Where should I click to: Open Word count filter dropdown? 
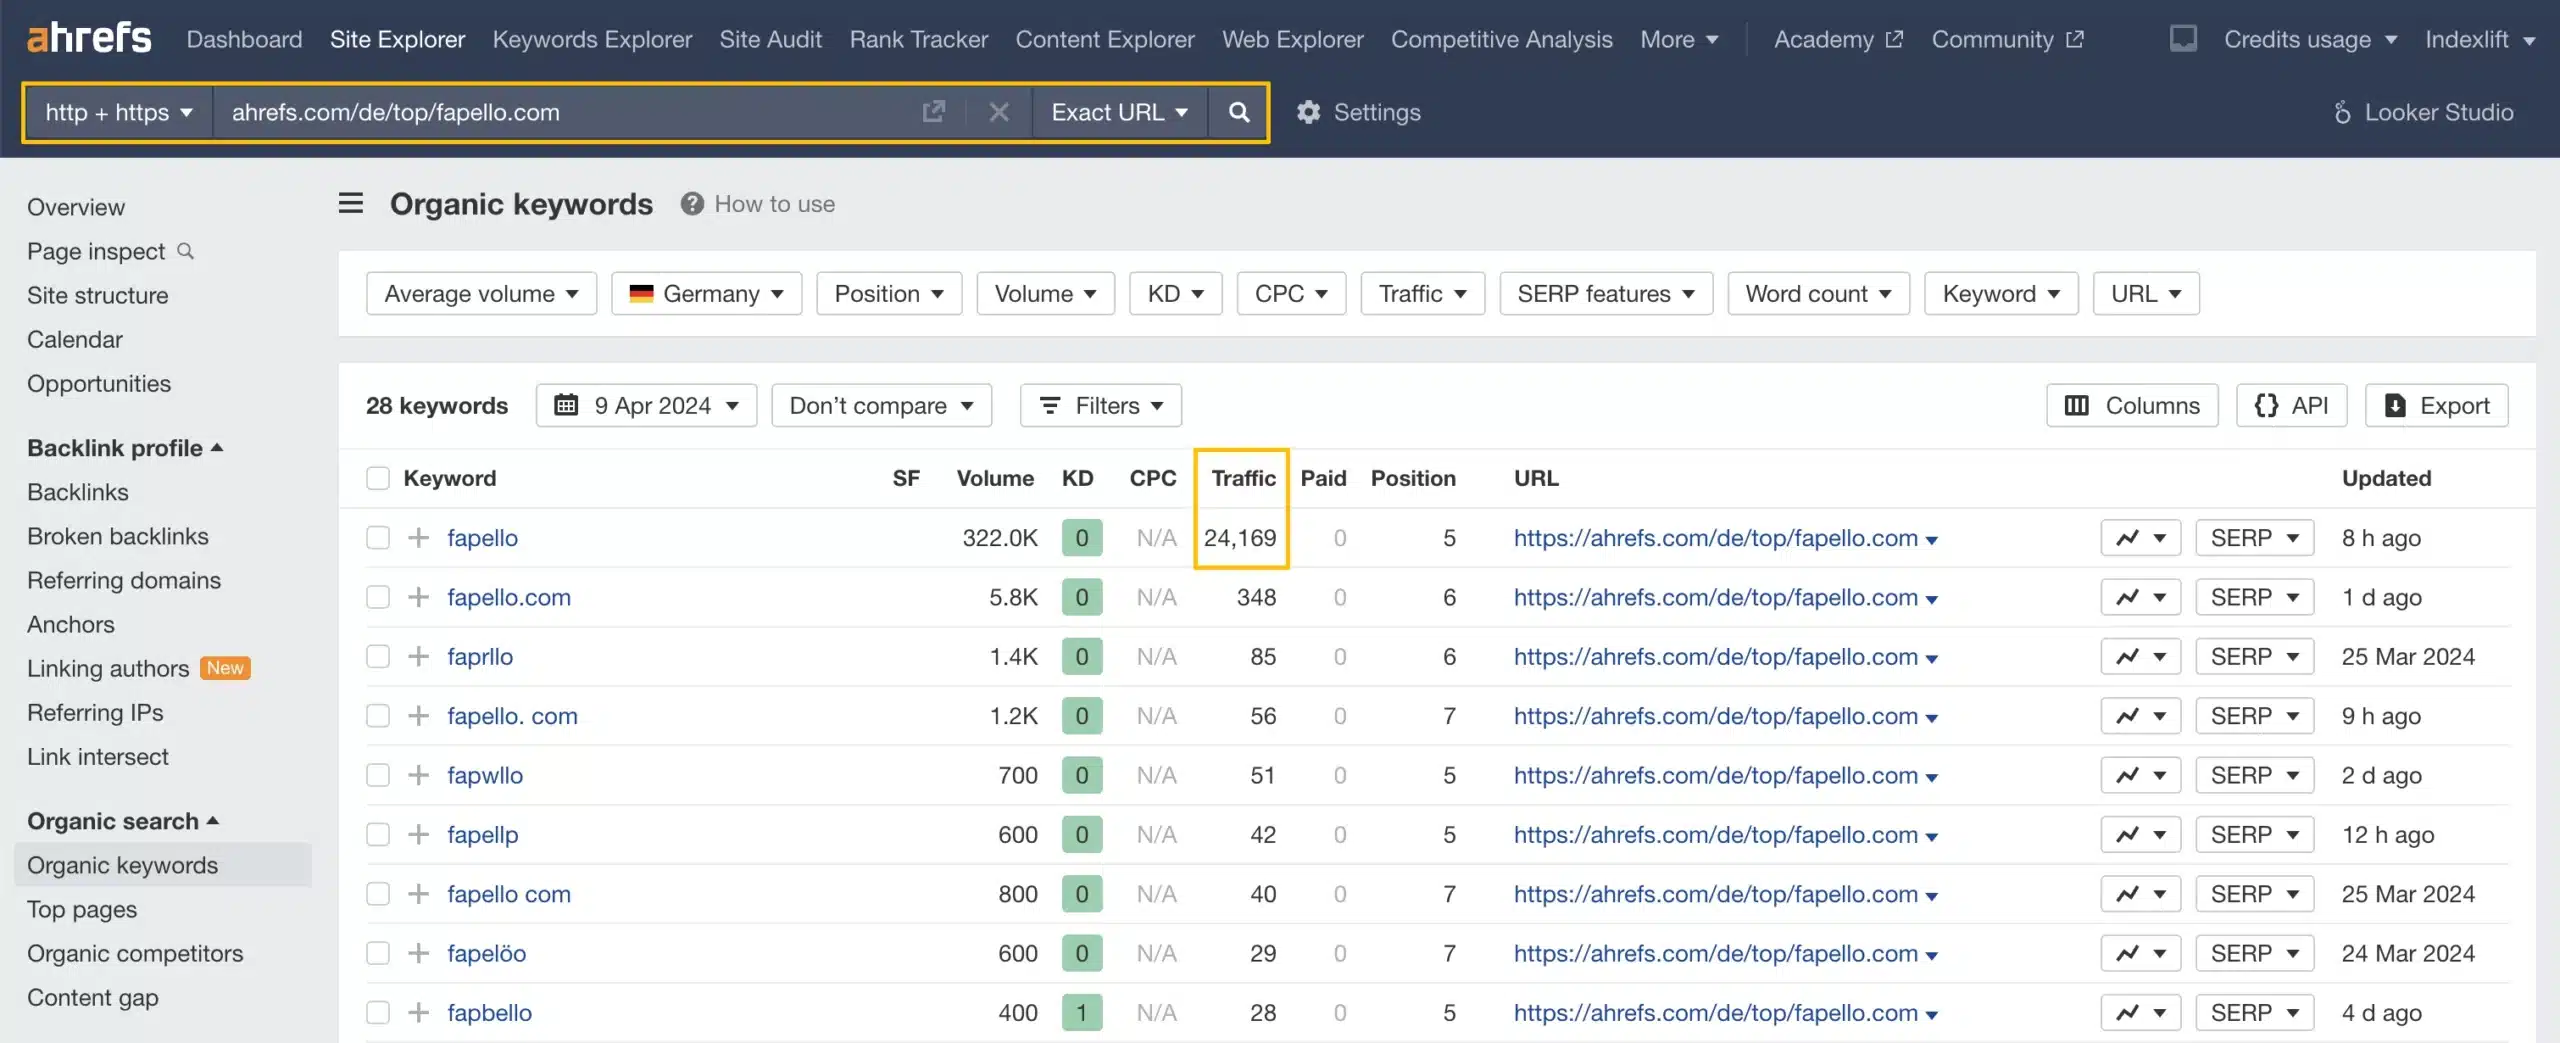tap(1818, 294)
